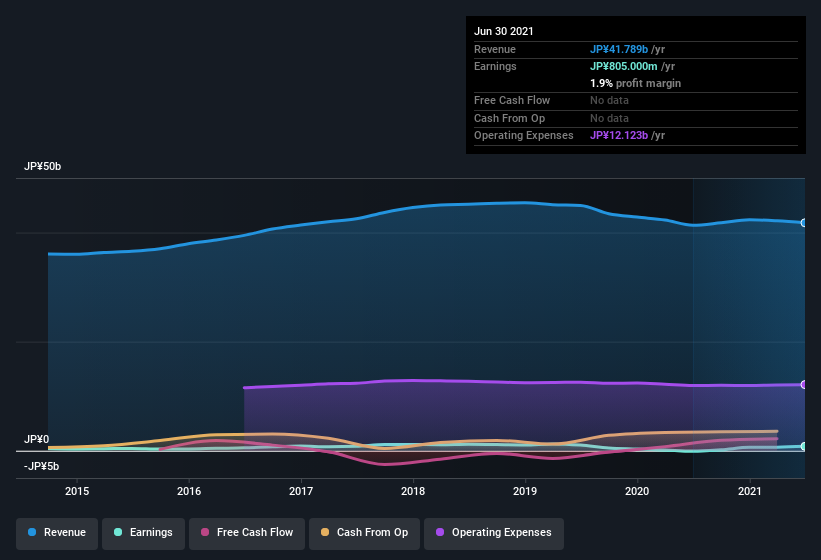Click the Operating Expenses tooltip row label
Viewport: 821px width, 560px height.
[x=524, y=135]
